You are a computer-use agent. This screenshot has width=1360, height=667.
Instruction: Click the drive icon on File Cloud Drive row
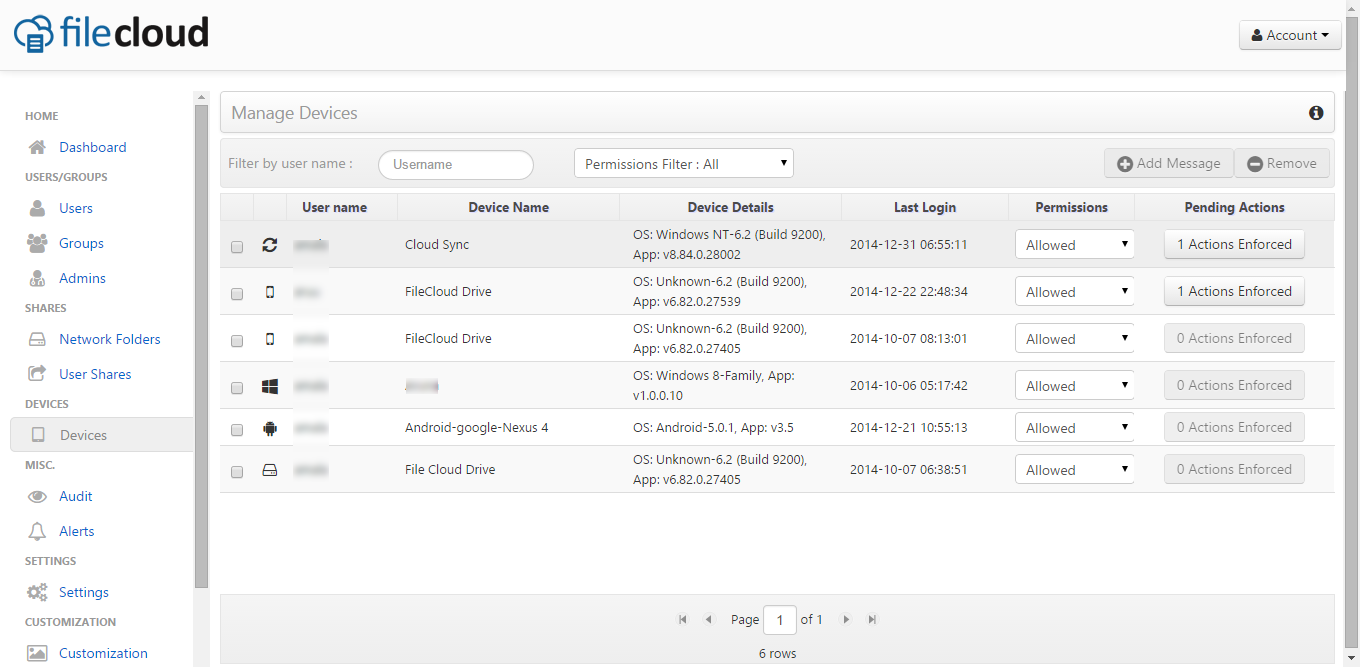coord(269,470)
